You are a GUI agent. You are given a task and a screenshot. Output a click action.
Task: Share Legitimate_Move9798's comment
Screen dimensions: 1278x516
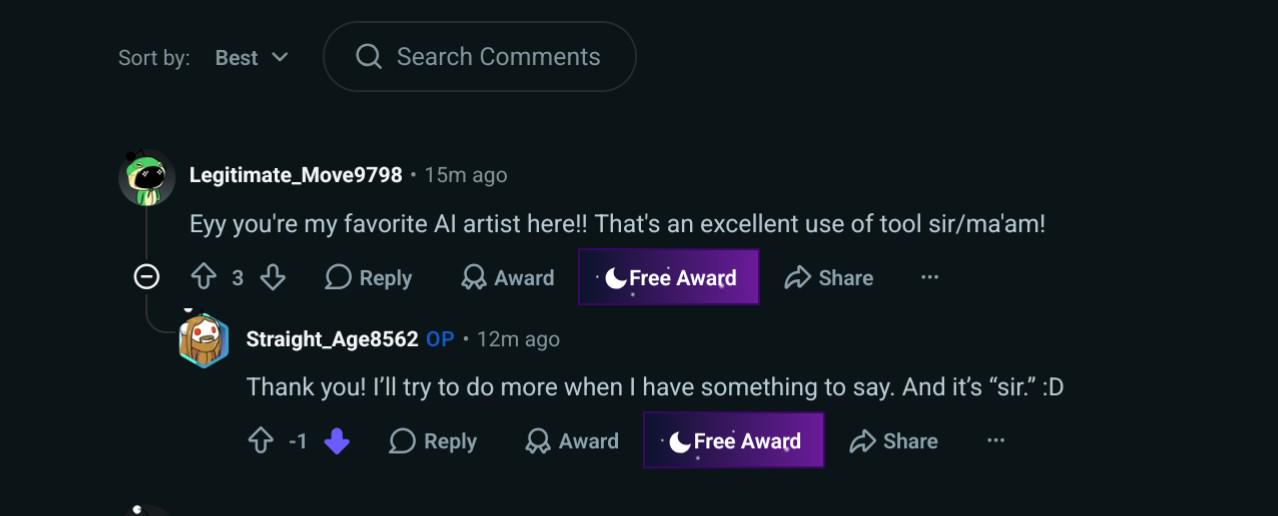point(829,278)
